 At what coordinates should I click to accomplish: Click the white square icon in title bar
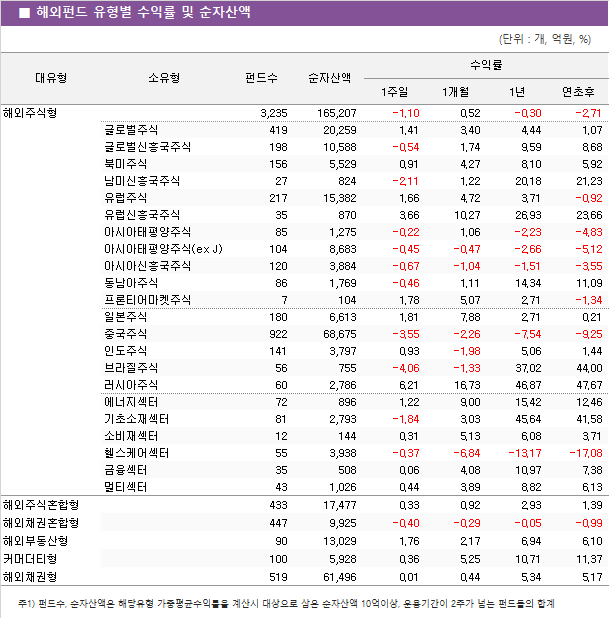click(23, 13)
